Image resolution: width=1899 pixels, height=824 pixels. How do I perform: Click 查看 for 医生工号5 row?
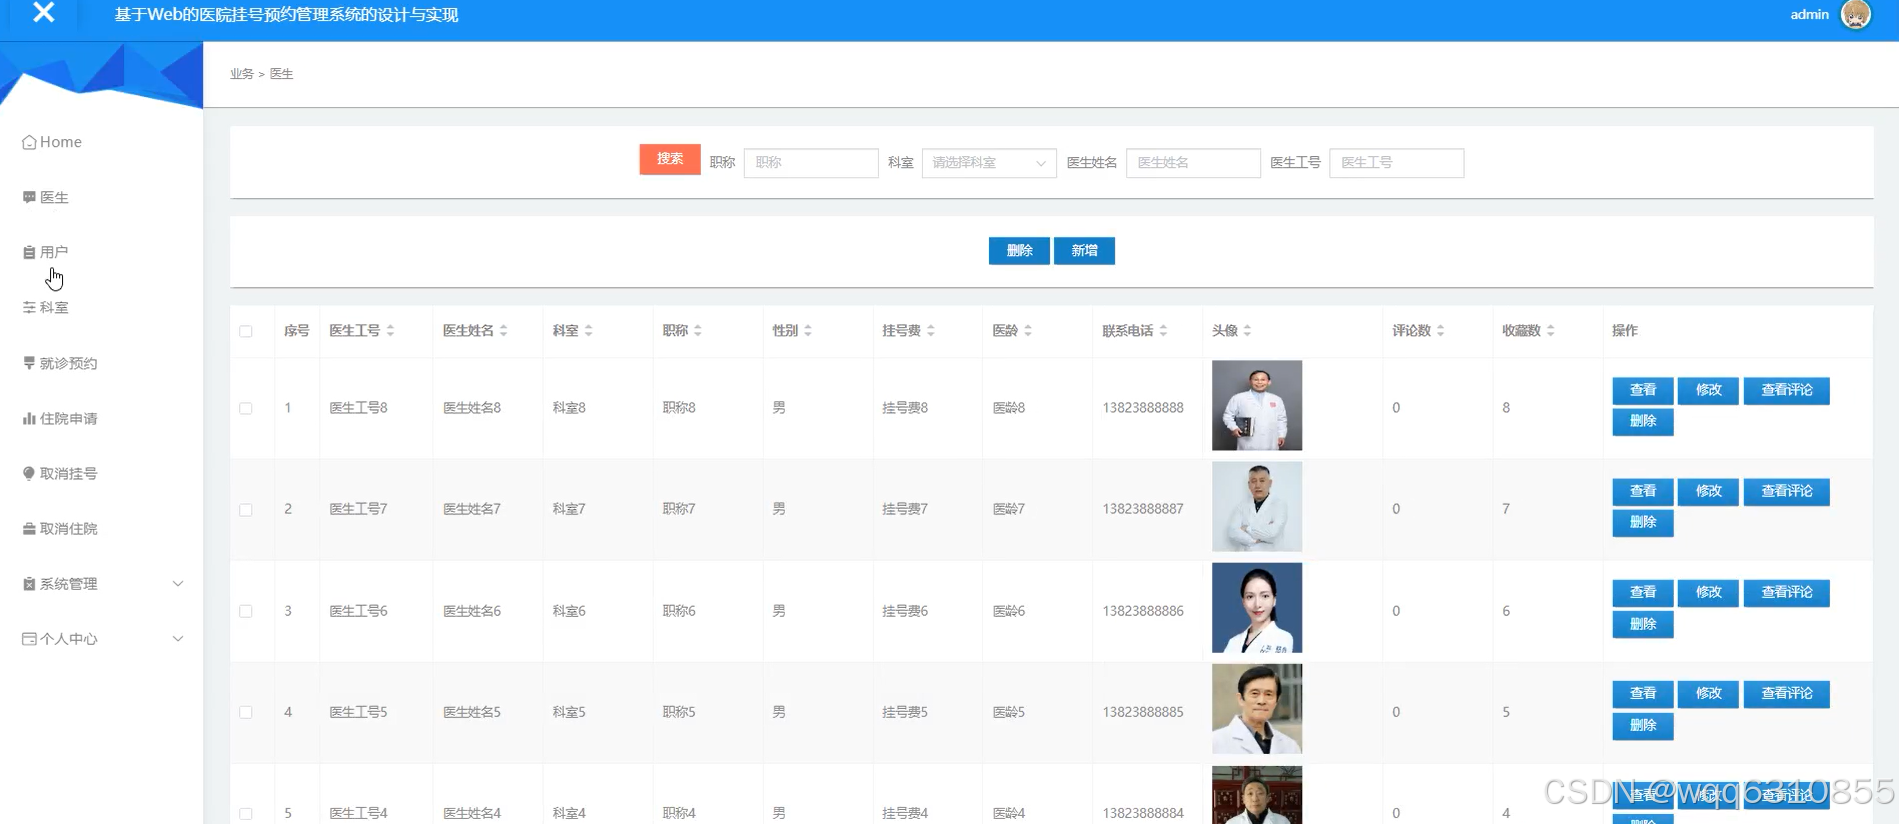(x=1643, y=693)
